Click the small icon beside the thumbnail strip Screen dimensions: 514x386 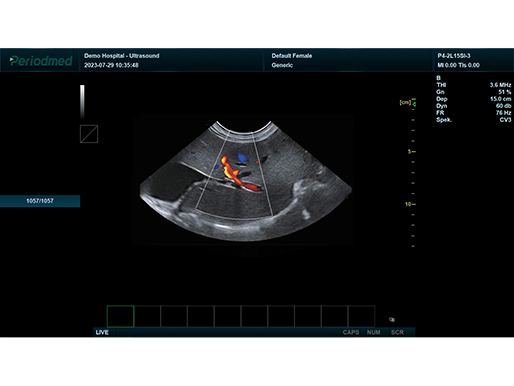(392, 319)
